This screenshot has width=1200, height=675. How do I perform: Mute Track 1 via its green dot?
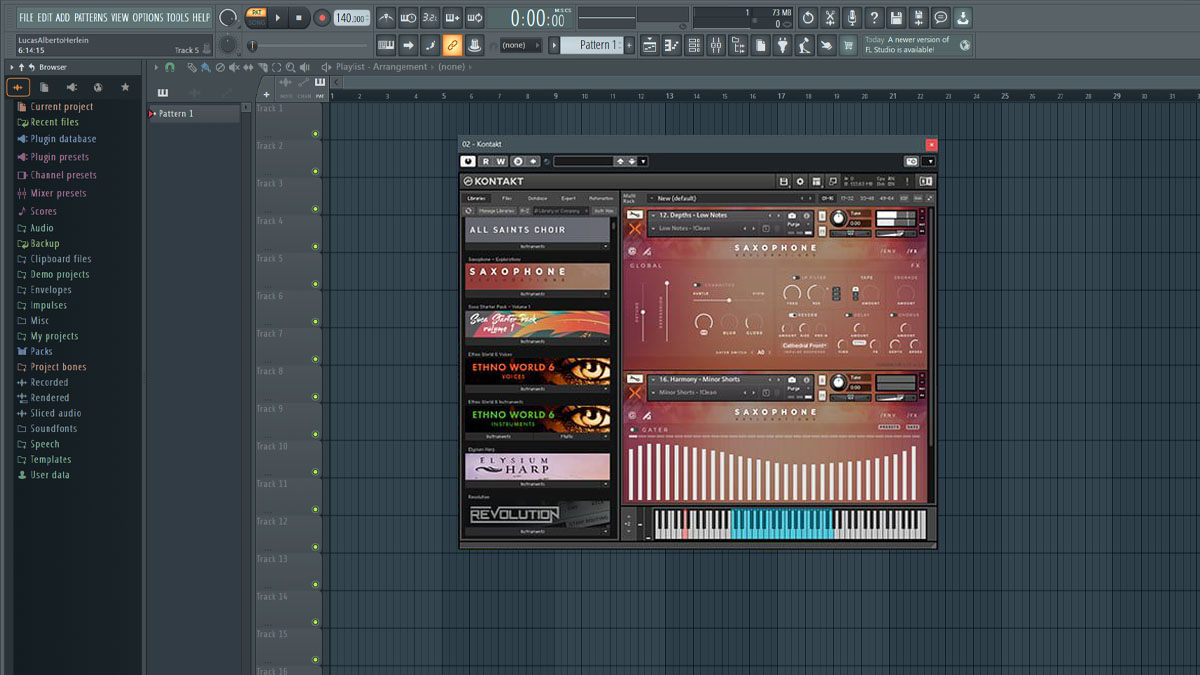pos(315,134)
